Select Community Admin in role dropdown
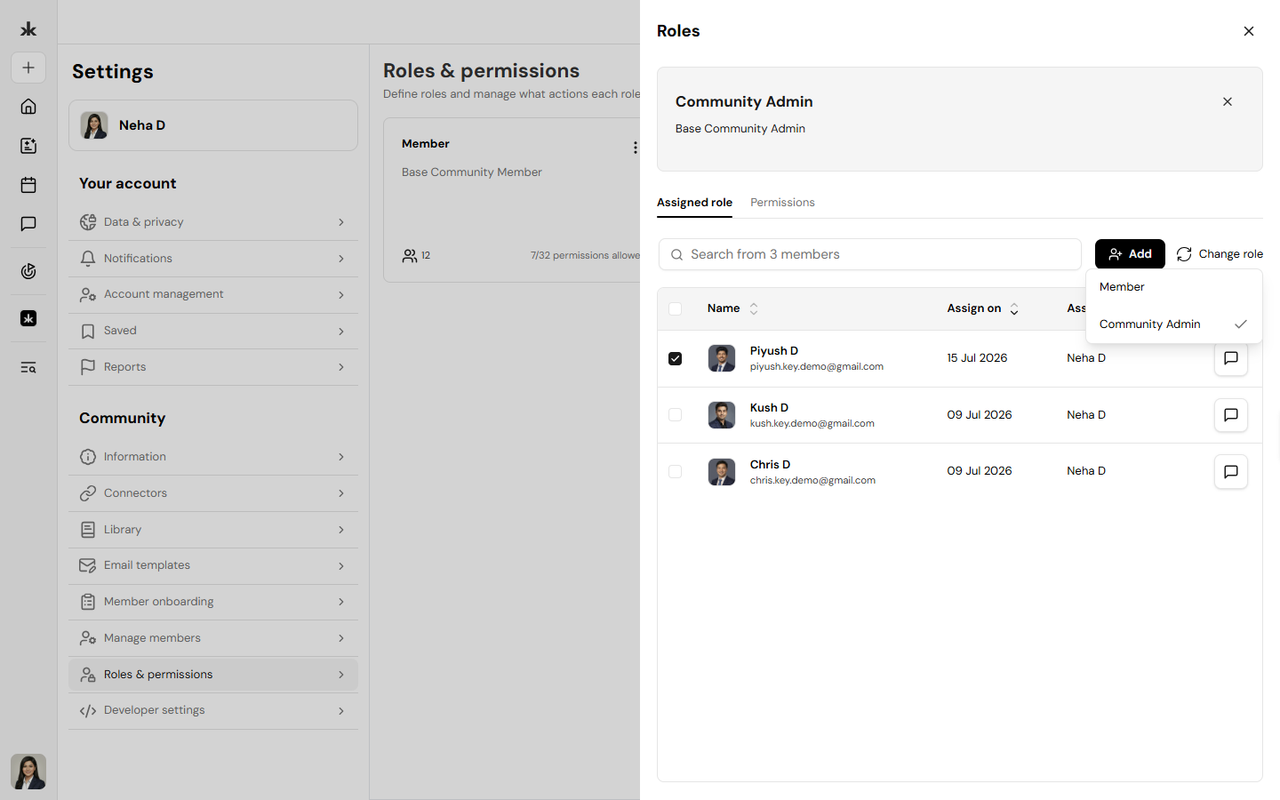This screenshot has height=800, width=1280. (1174, 324)
